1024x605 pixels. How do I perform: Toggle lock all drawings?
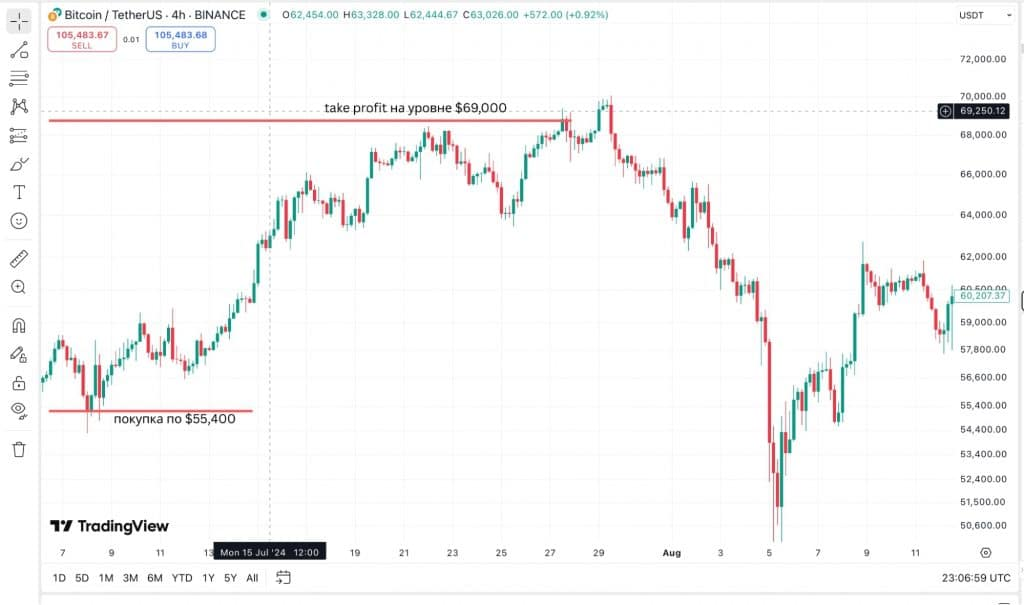point(19,382)
